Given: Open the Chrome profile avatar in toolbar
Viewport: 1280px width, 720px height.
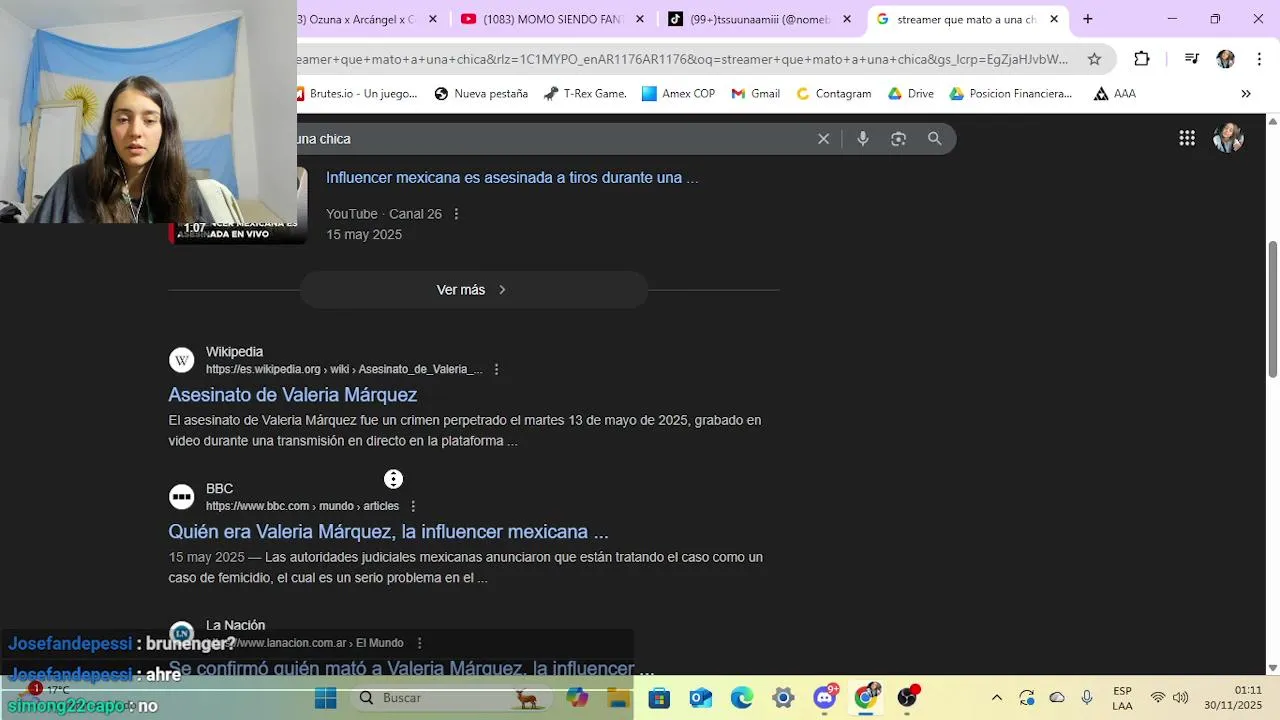Looking at the screenshot, I should click(1225, 59).
